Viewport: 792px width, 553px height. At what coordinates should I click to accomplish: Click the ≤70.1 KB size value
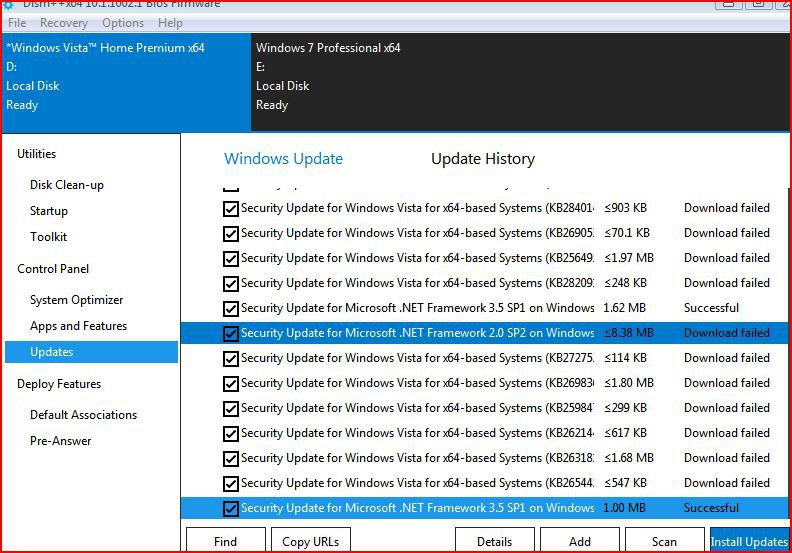point(627,233)
